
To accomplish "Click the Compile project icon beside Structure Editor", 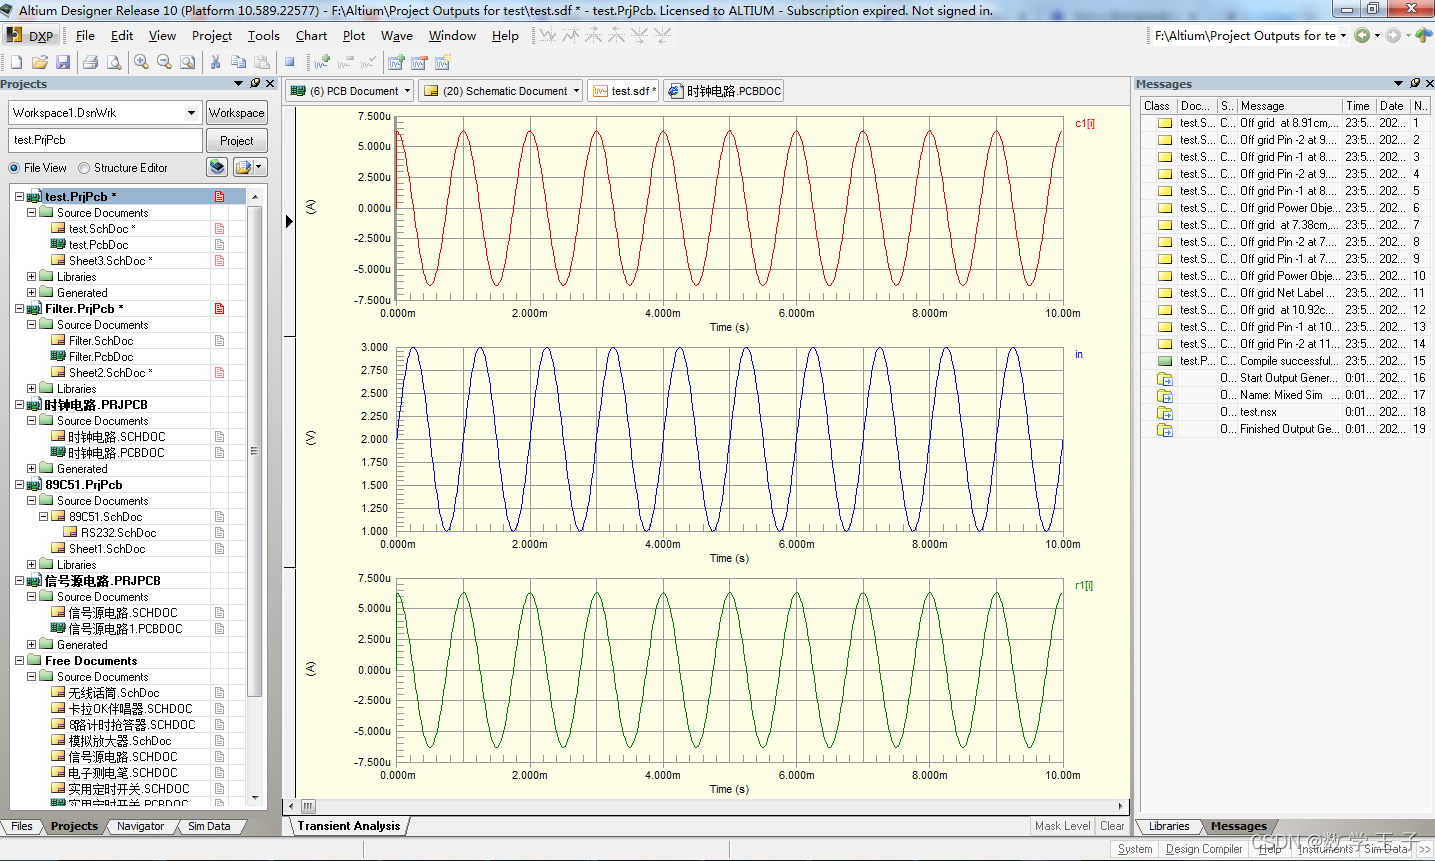I will pos(217,167).
